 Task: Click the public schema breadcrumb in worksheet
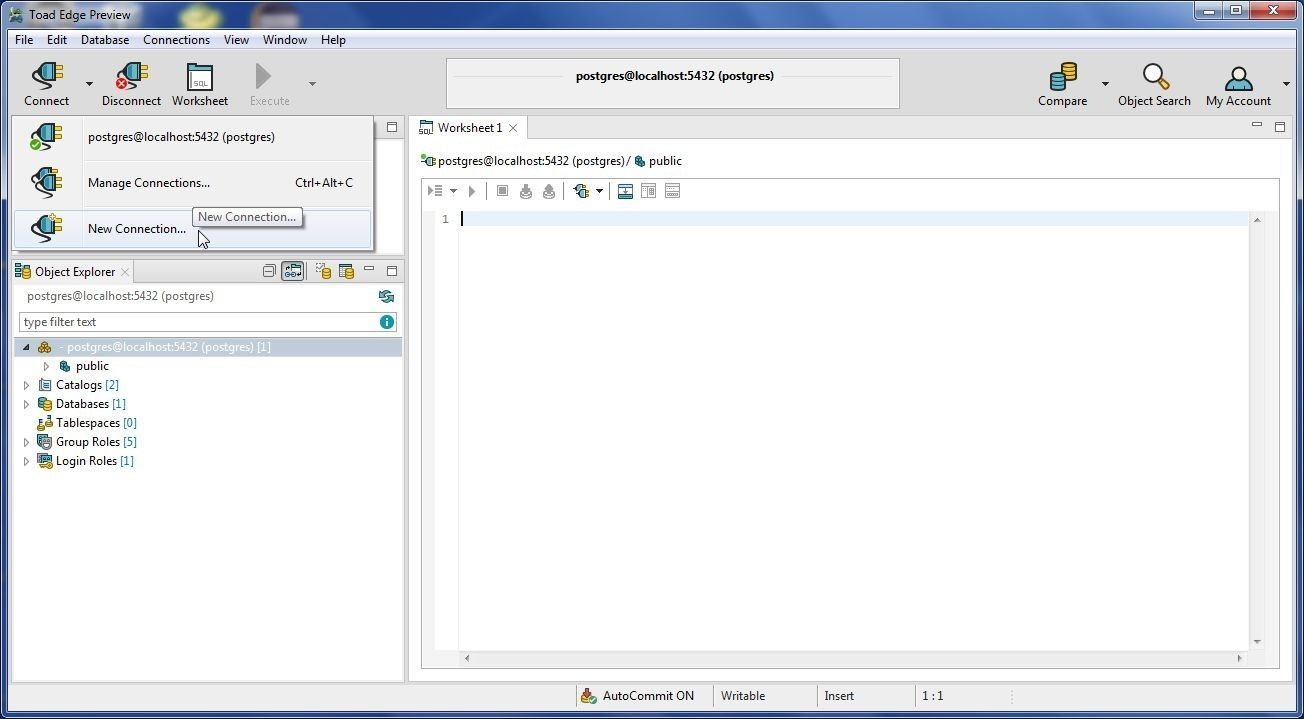[x=658, y=161]
